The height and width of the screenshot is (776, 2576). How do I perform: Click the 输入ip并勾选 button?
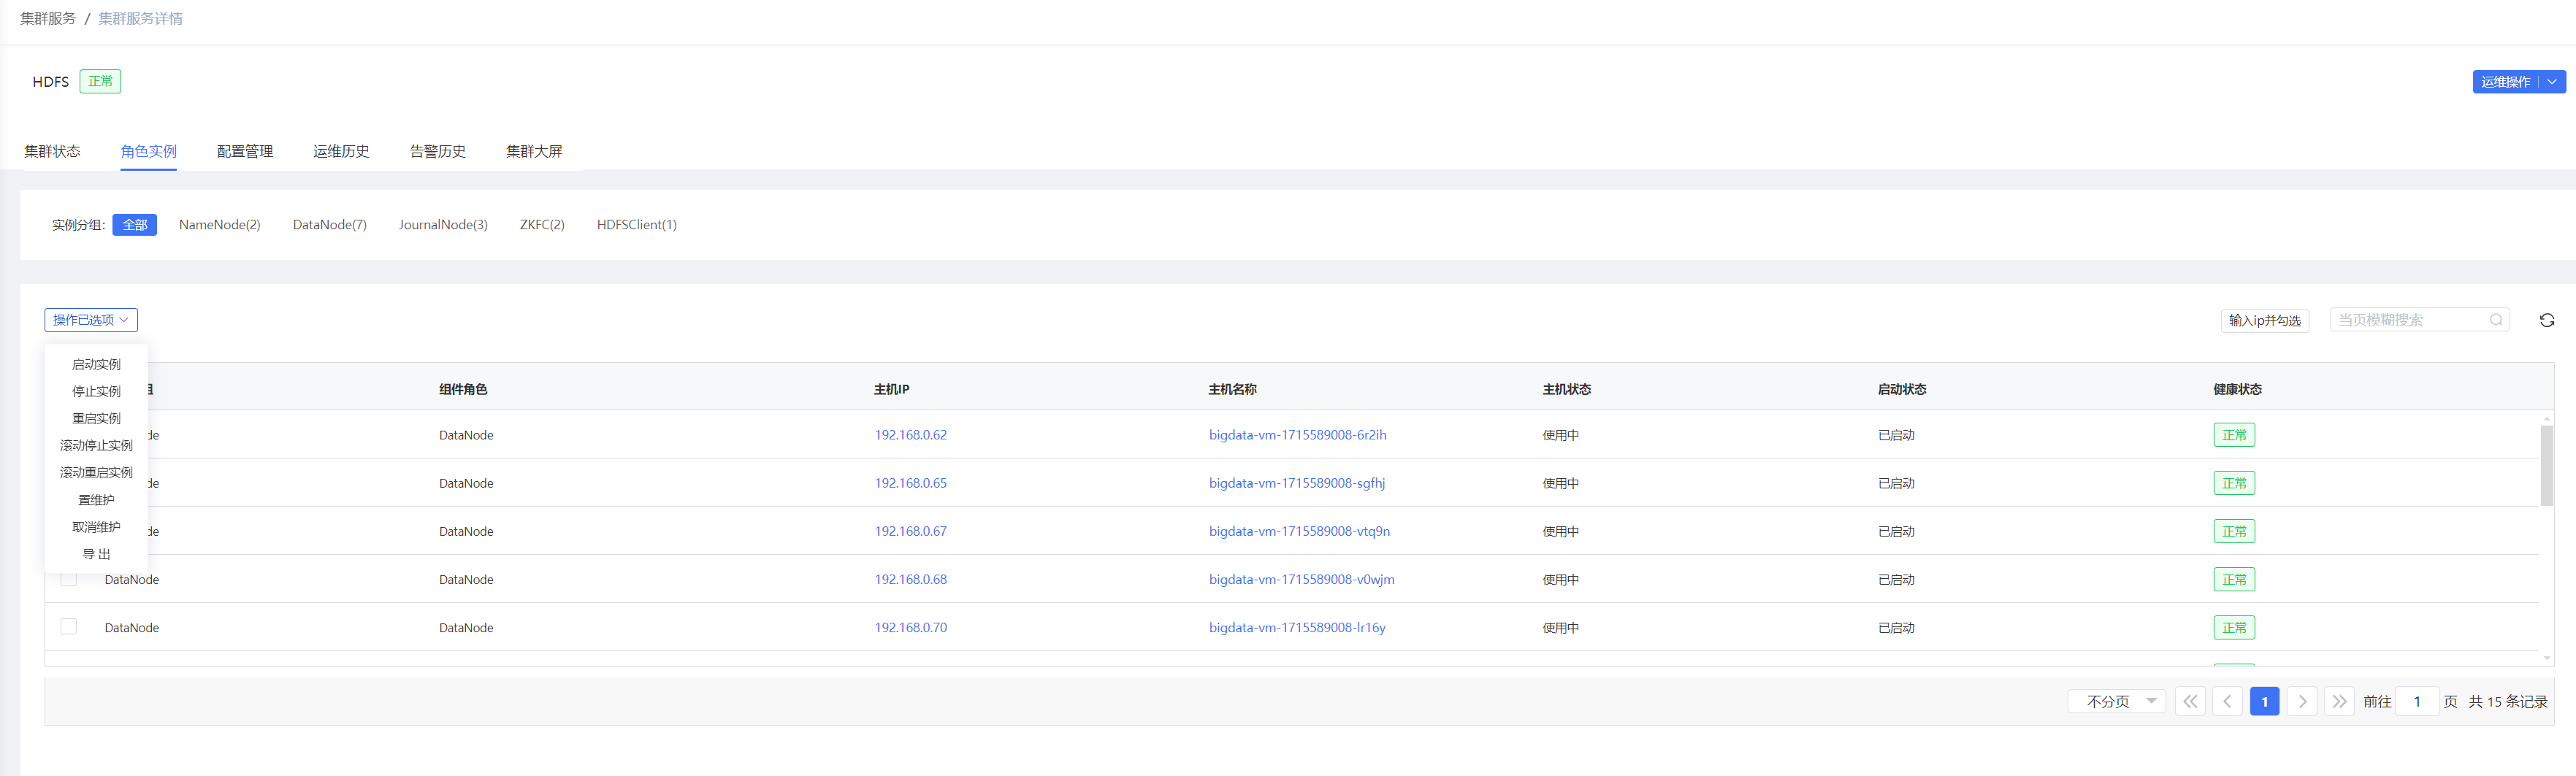(2264, 320)
